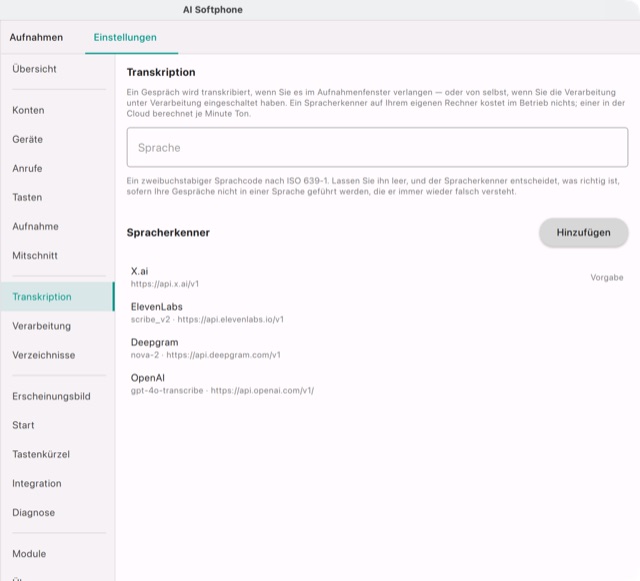This screenshot has width=640, height=581.
Task: Select the Transkription sidebar entry
Action: coord(57,297)
